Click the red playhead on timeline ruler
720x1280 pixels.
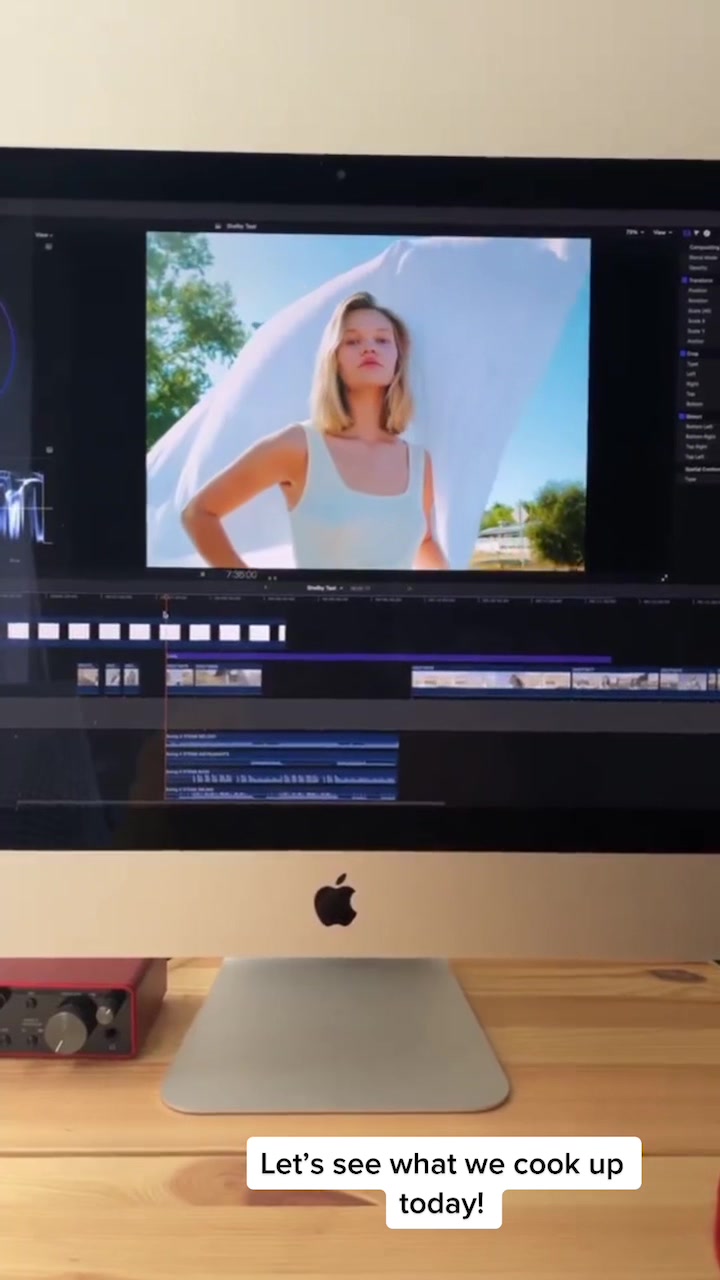[x=165, y=600]
